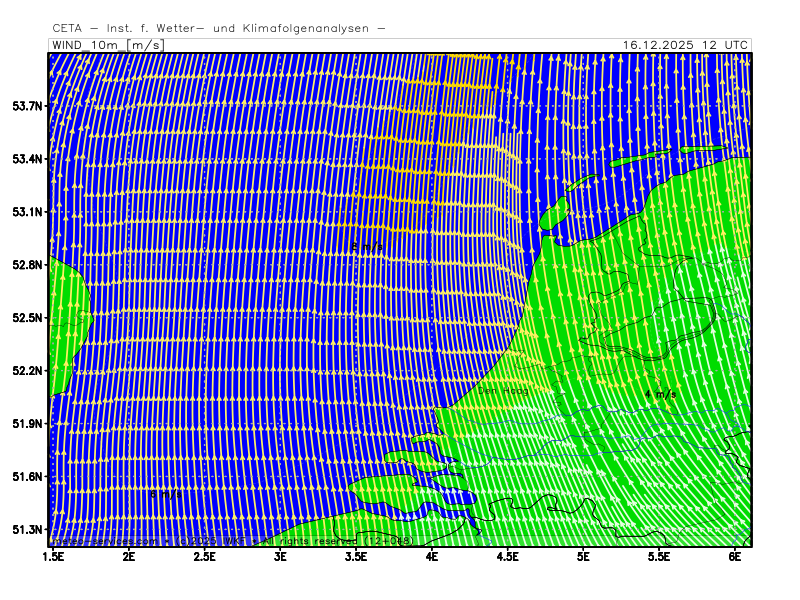Viewport: 800px width, 600px height.
Task: Click the WIND 10m [m/s] header label
Action: (106, 45)
